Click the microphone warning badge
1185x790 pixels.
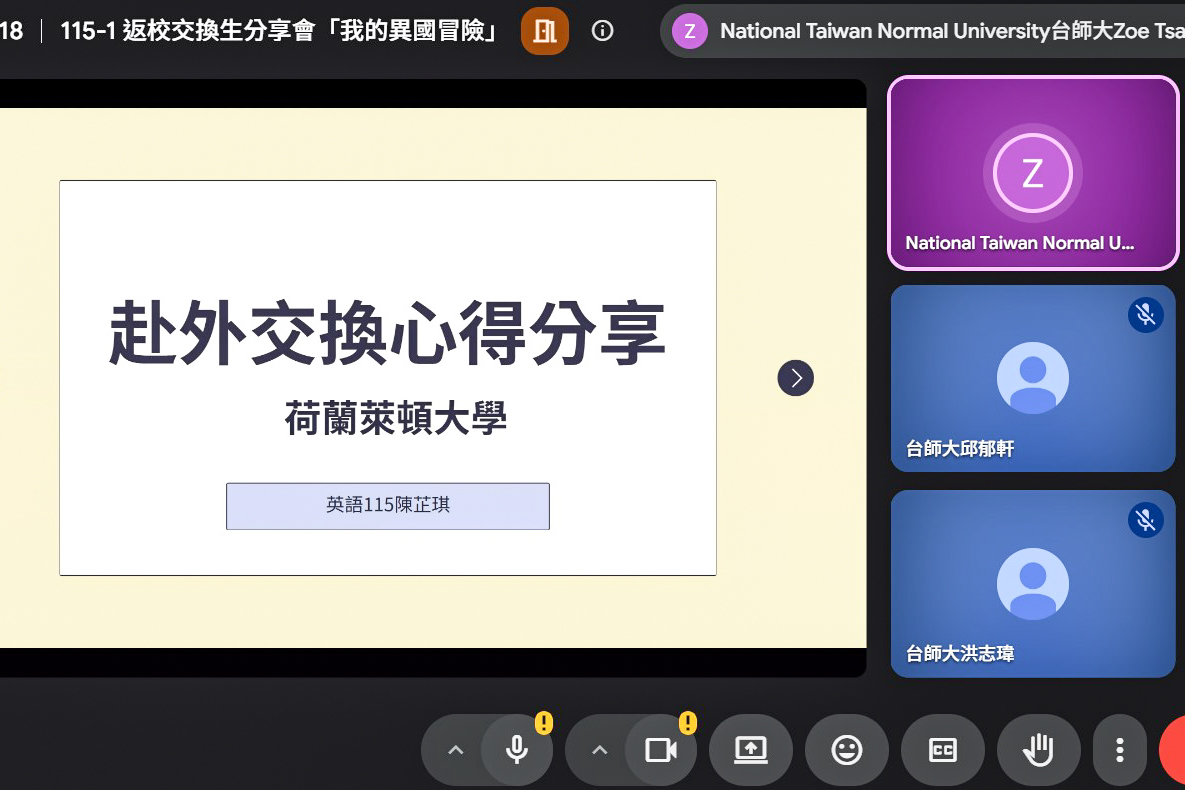543,723
